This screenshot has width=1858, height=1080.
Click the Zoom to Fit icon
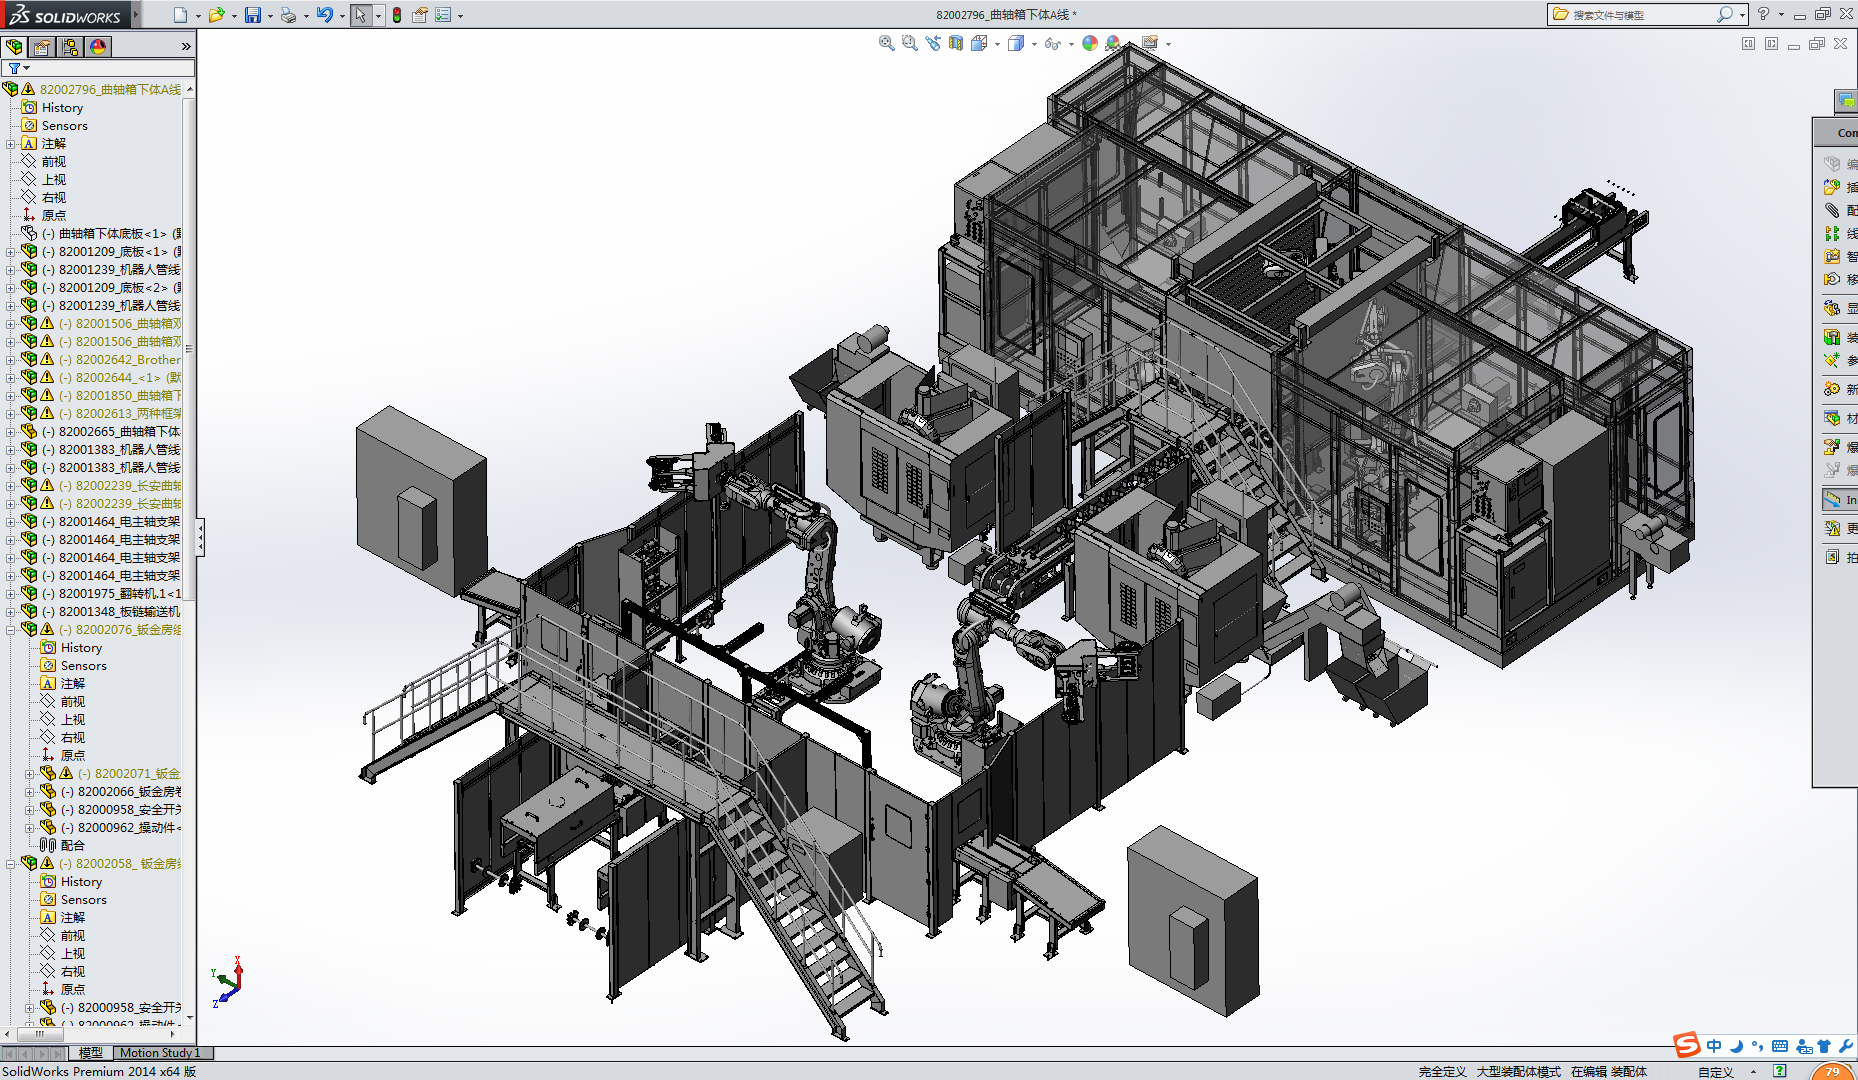tap(886, 43)
